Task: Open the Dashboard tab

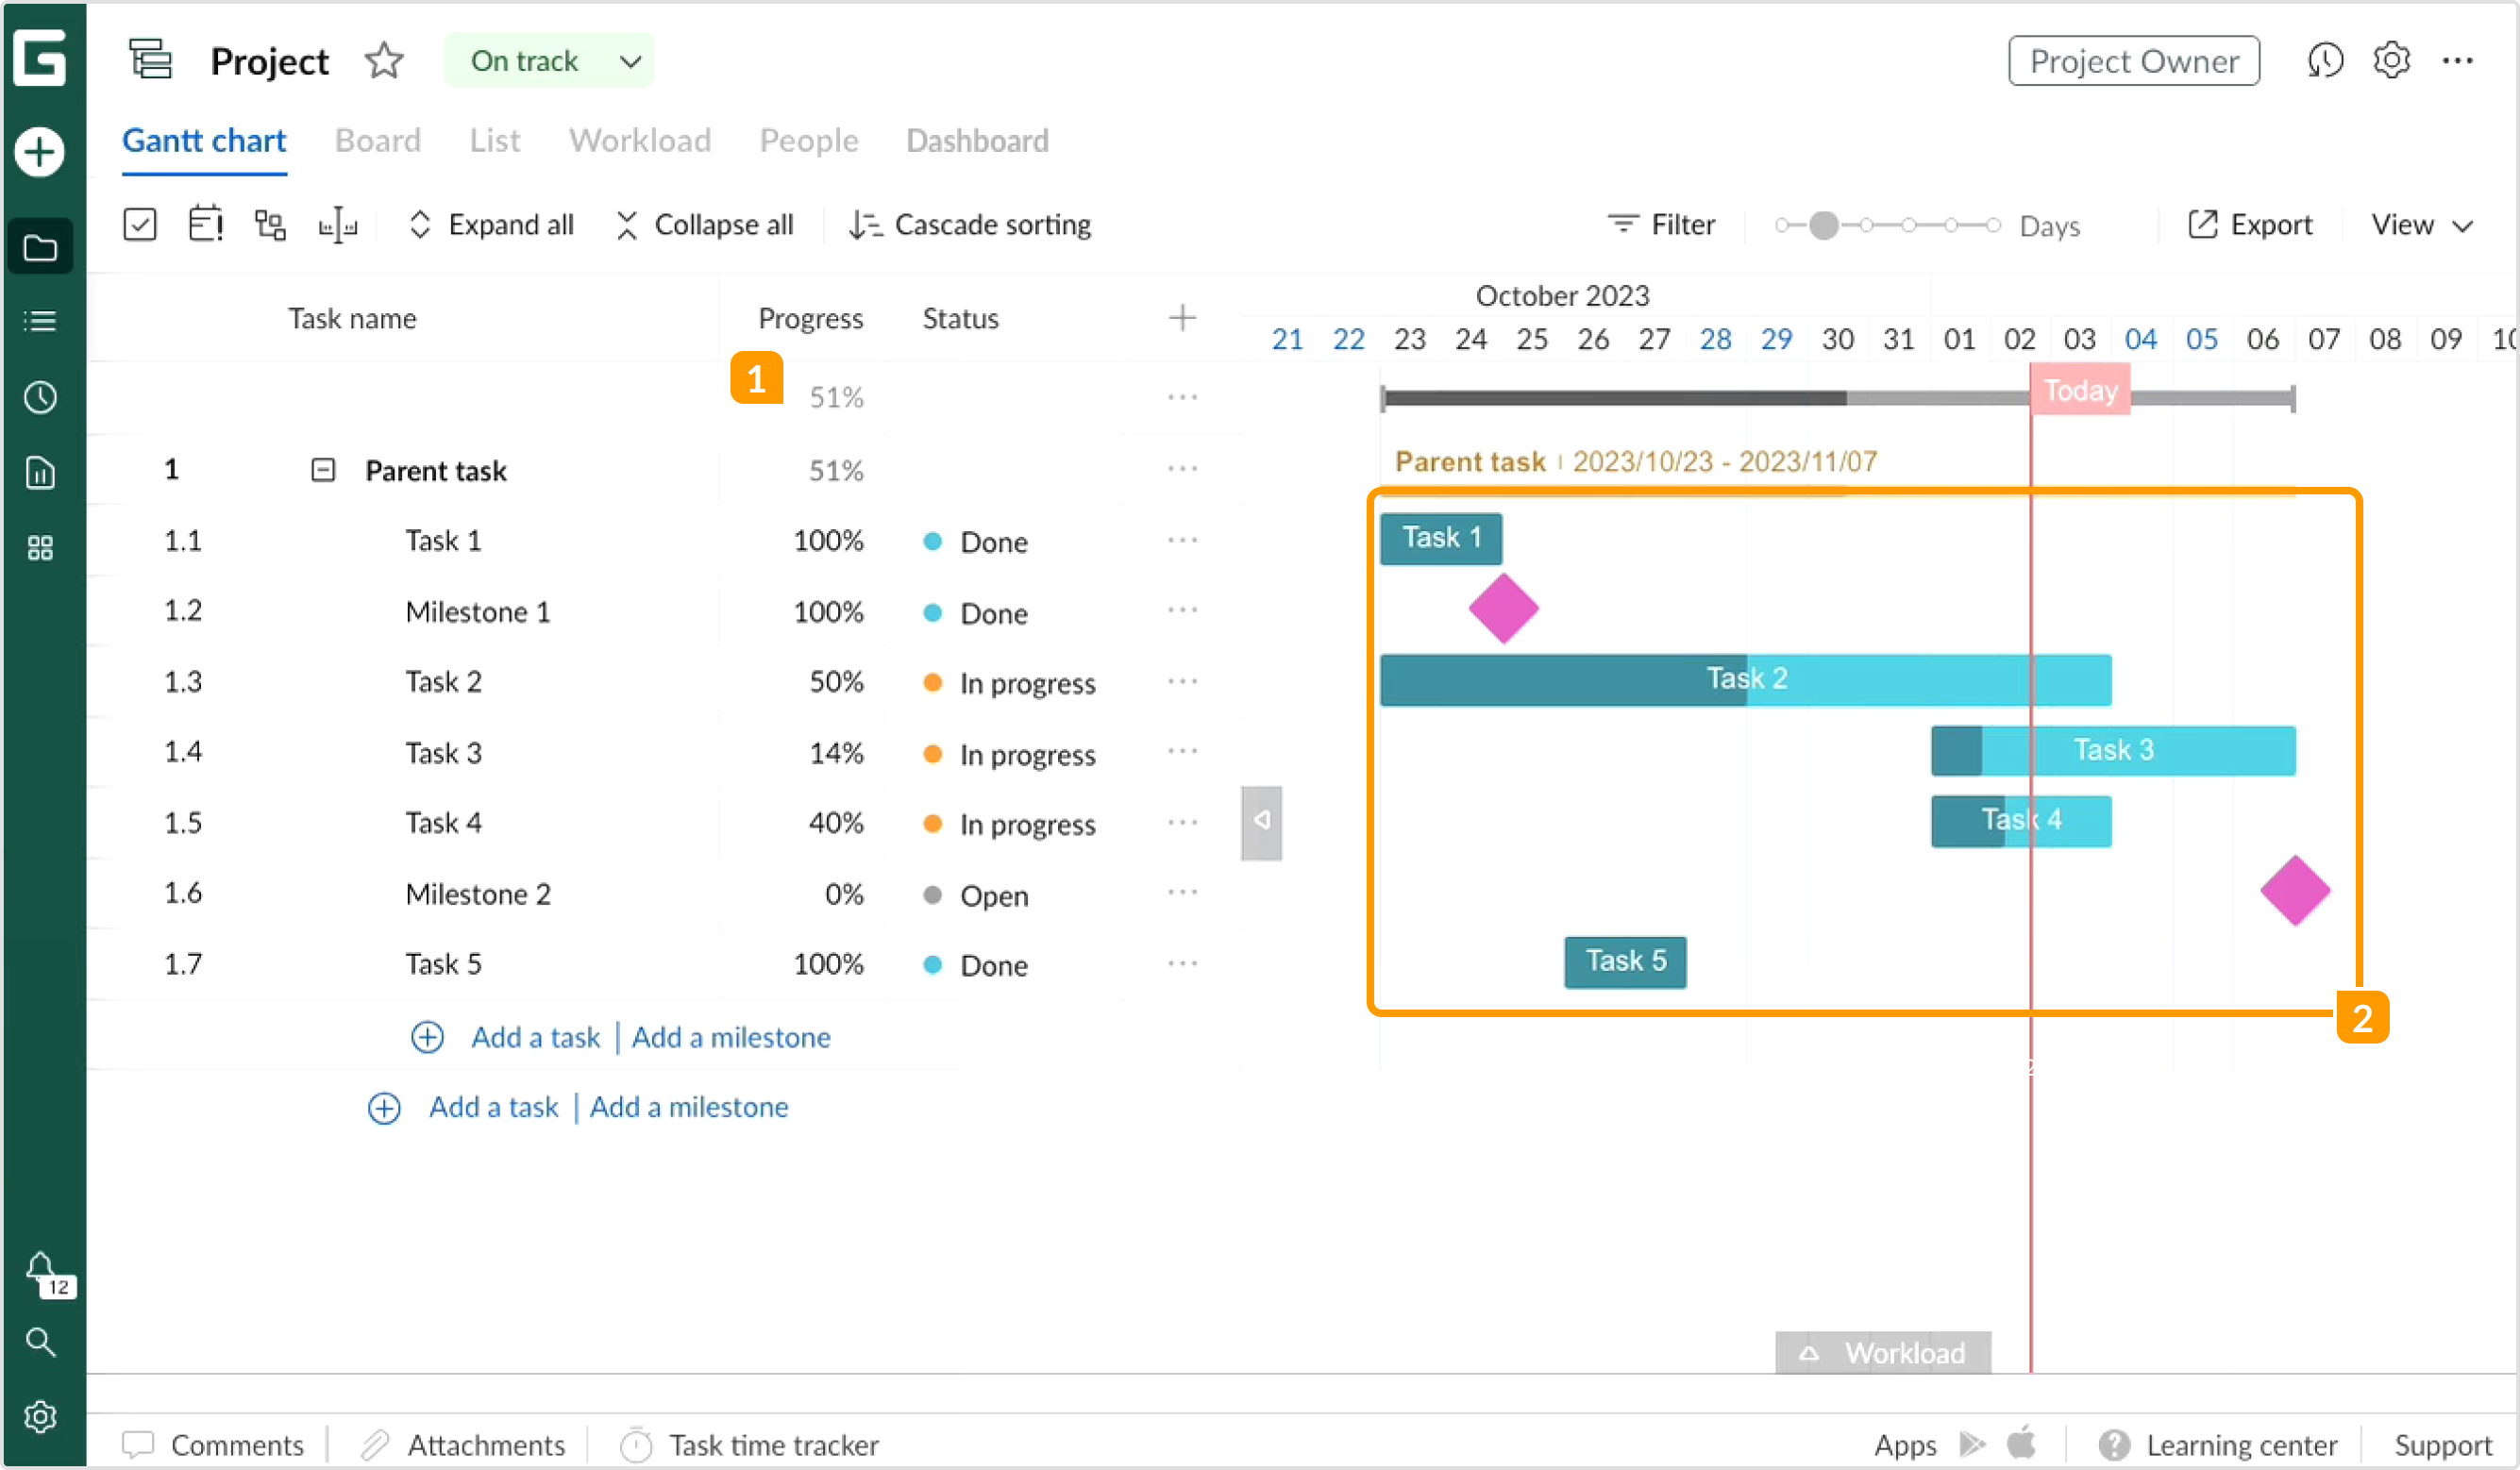Action: (x=976, y=141)
